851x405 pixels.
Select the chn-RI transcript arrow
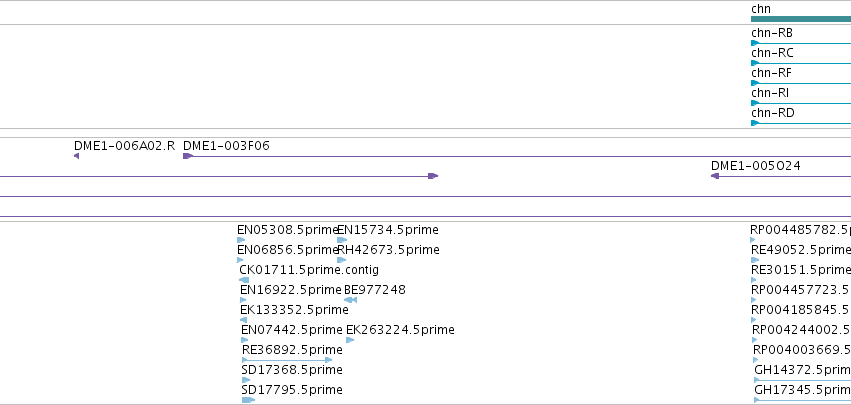(x=755, y=103)
